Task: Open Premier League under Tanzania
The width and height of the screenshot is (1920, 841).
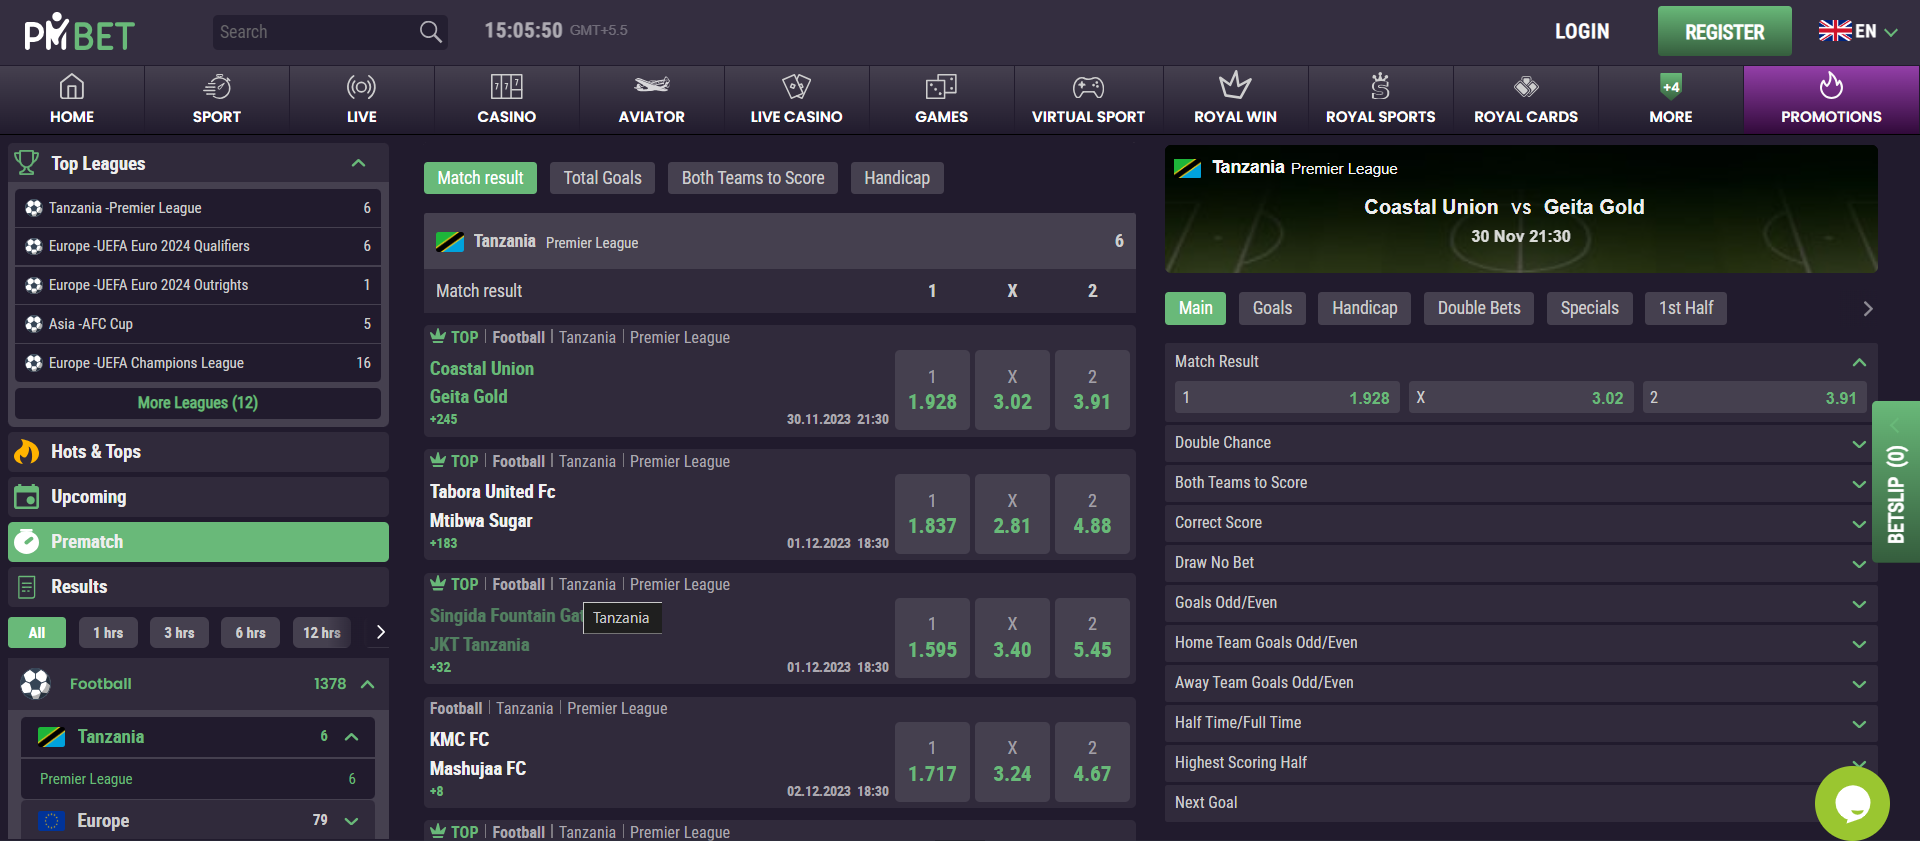Action: 198,779
